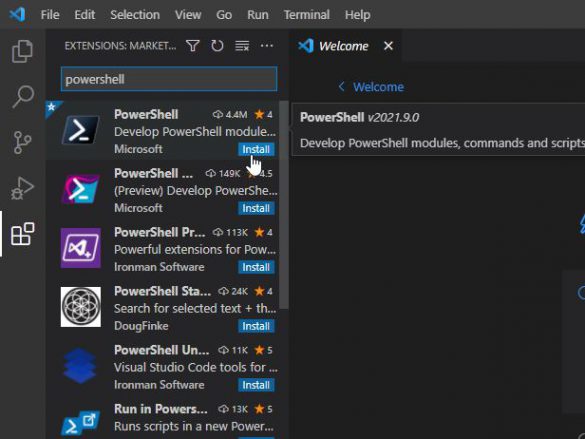This screenshot has height=439, width=585.
Task: Refresh the extensions list
Action: [x=217, y=46]
